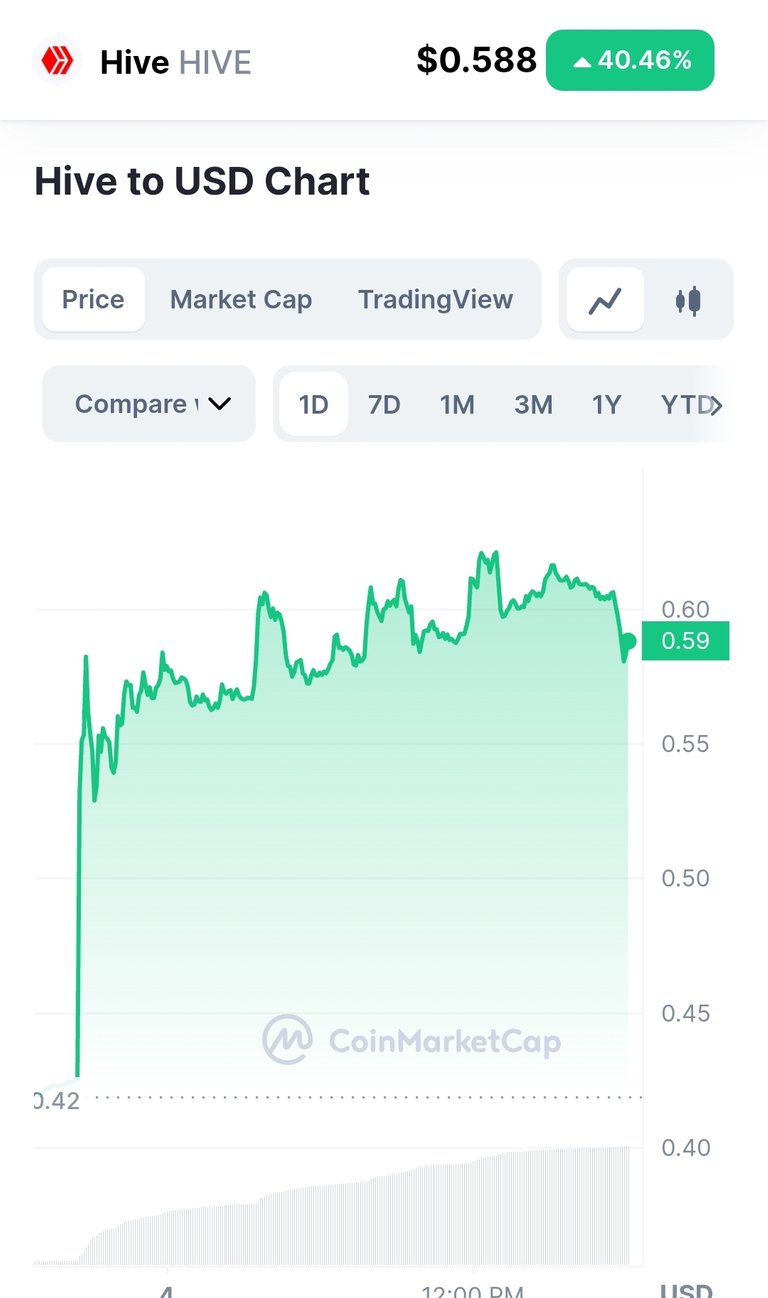
Task: Select the YTD time range
Action: click(685, 404)
